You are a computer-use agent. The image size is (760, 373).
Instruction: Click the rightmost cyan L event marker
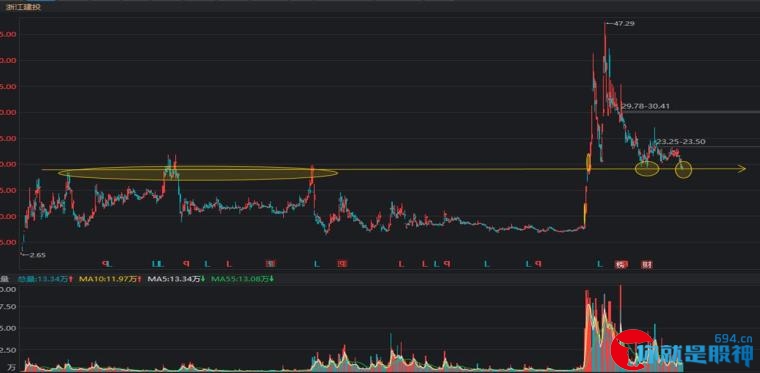(x=600, y=264)
